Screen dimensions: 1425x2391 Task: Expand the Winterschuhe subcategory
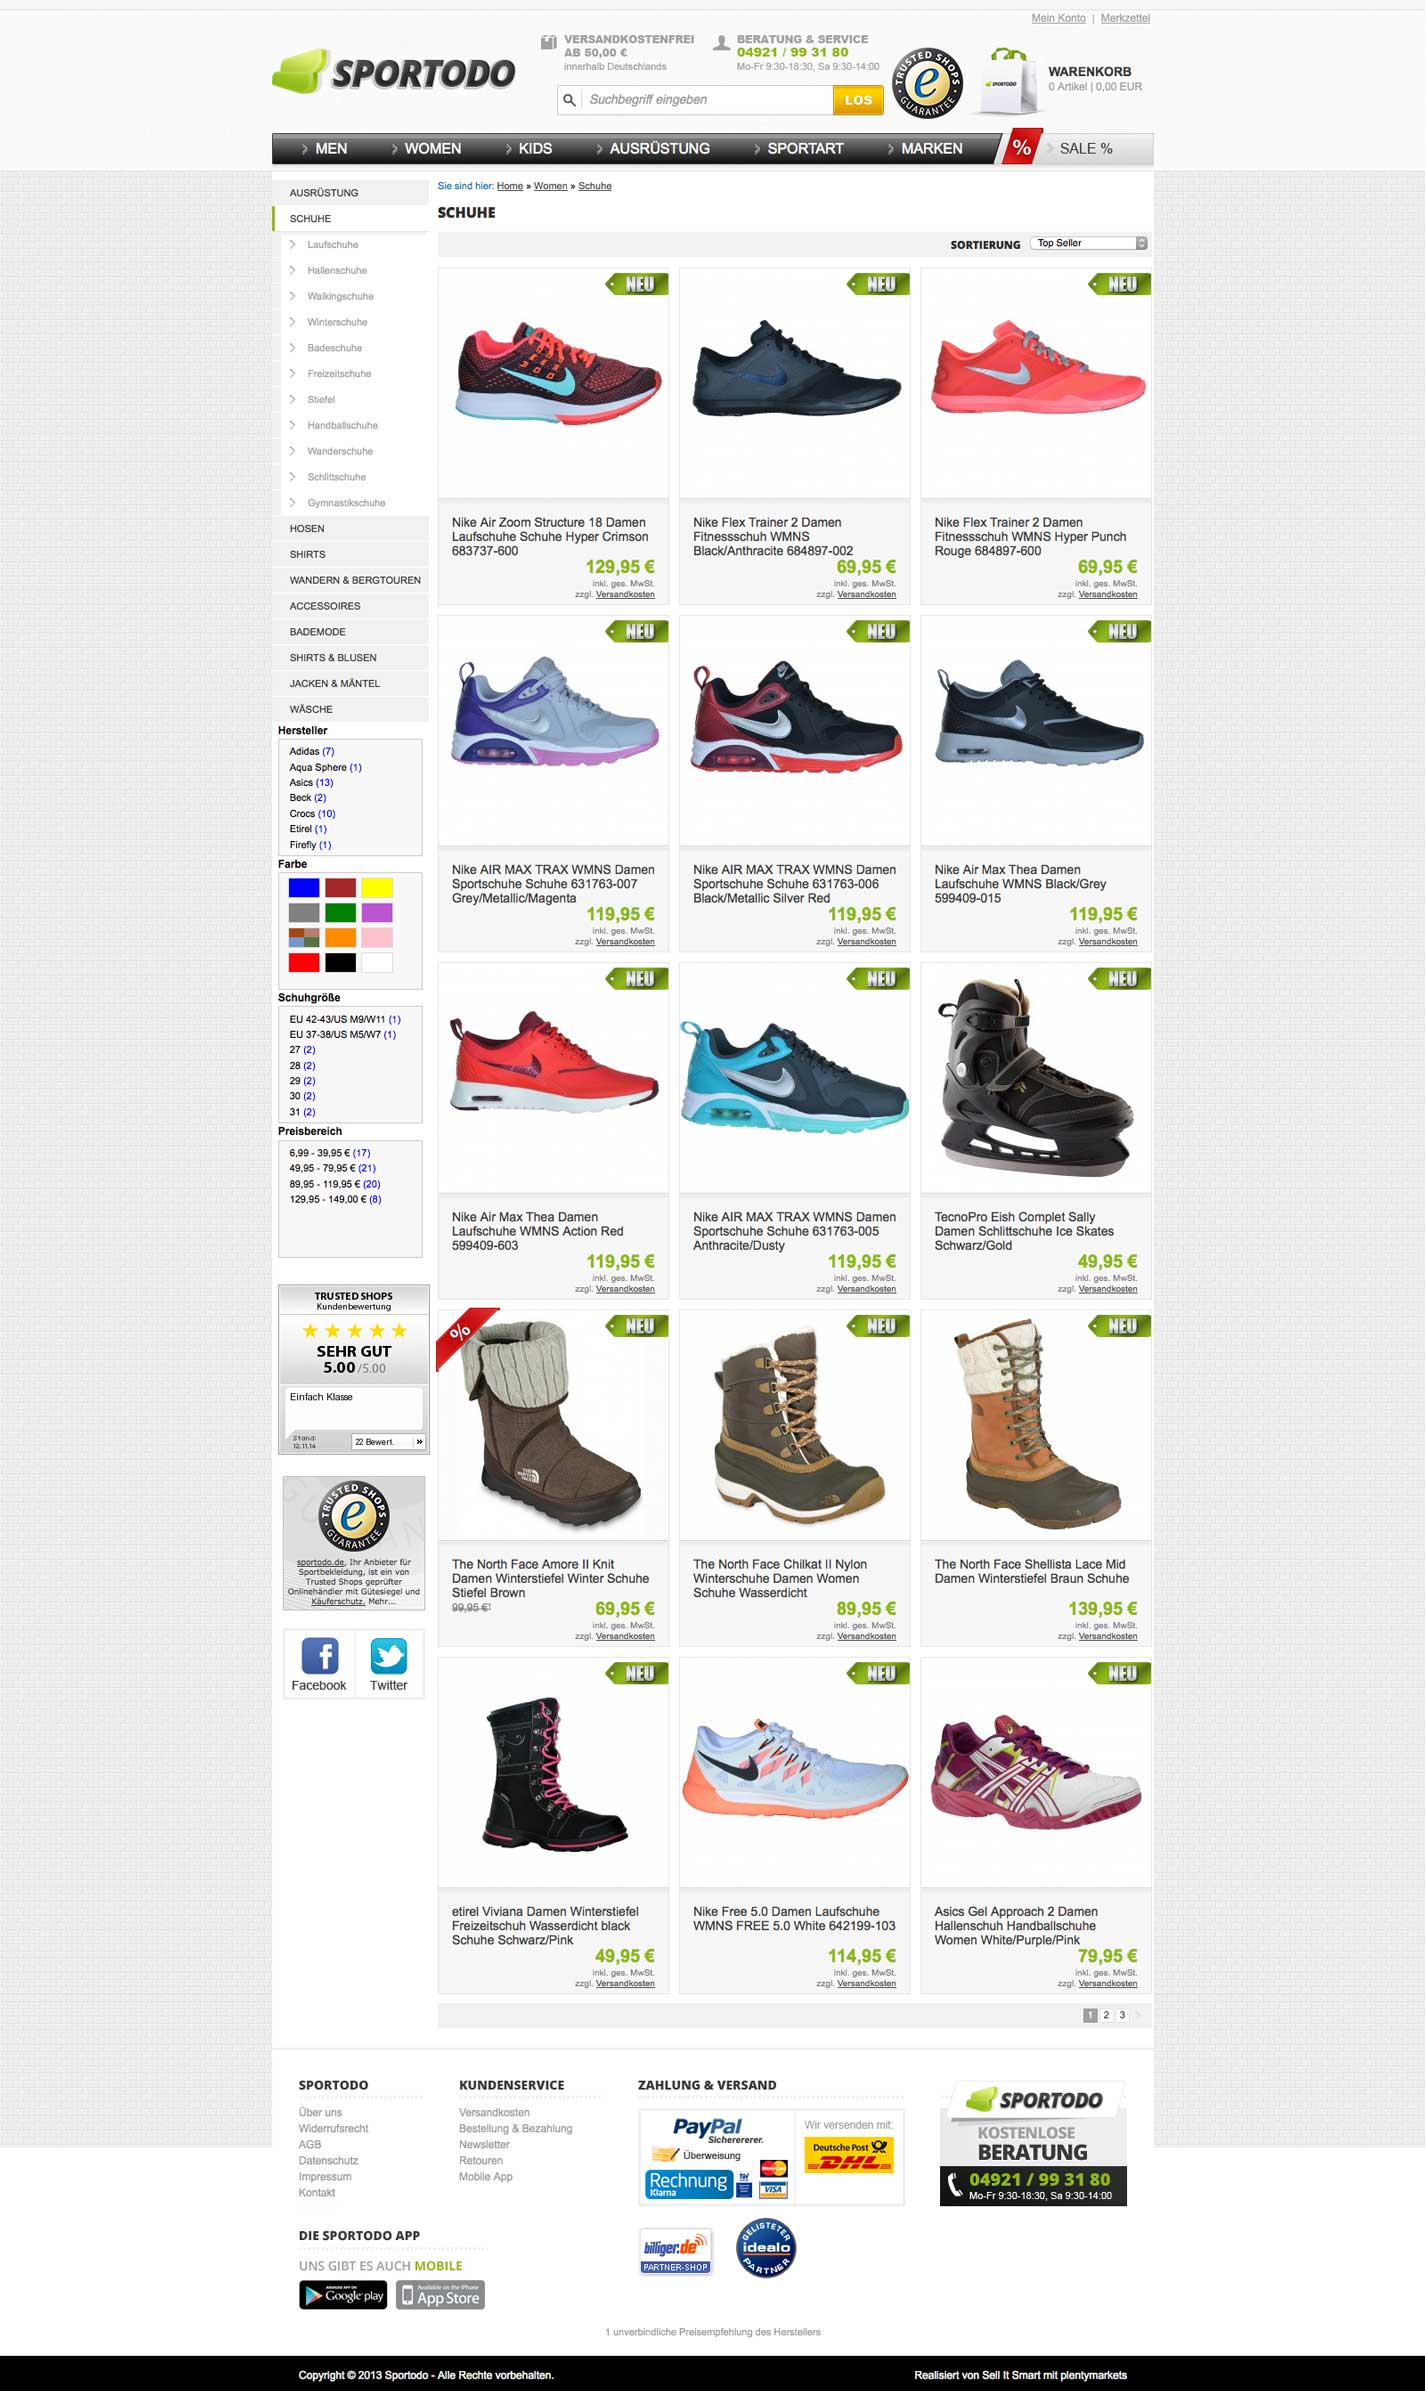point(337,322)
